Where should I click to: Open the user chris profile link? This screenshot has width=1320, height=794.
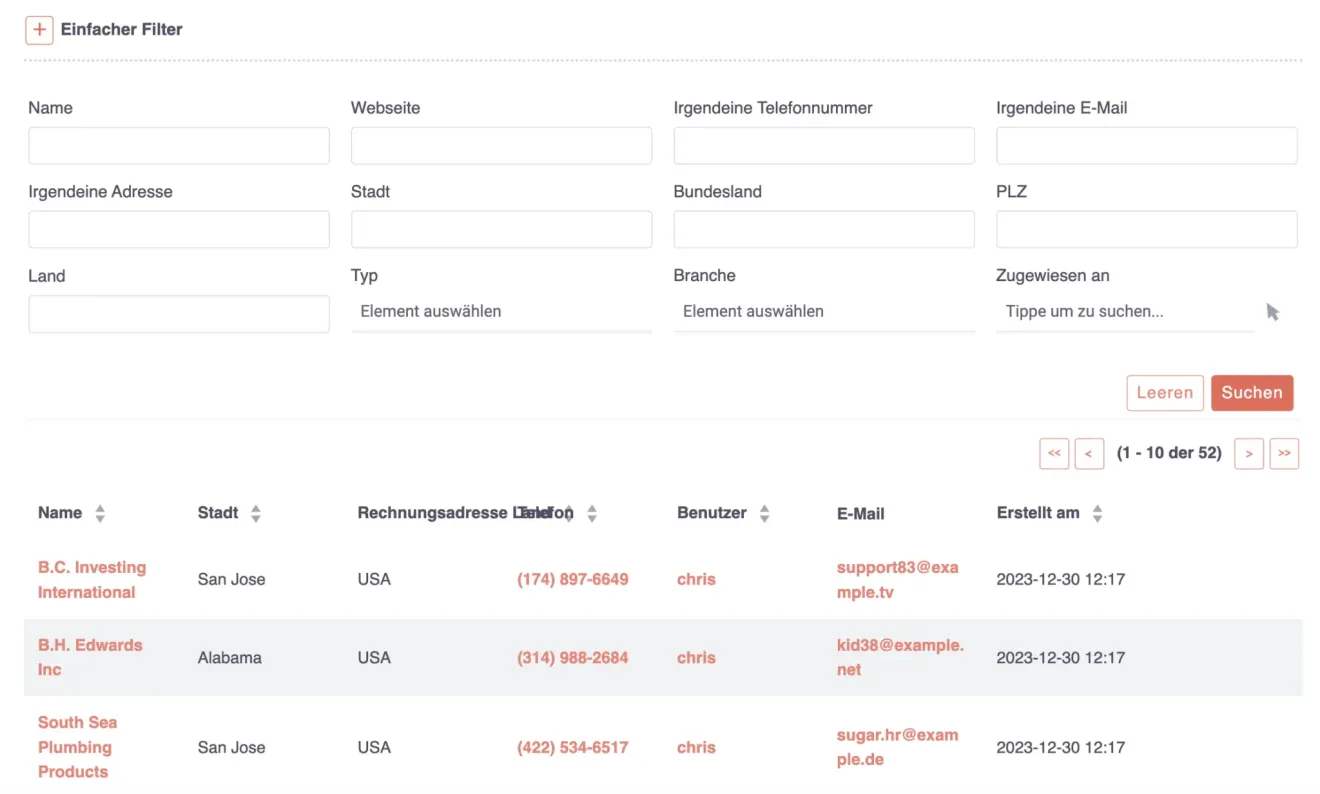point(696,657)
